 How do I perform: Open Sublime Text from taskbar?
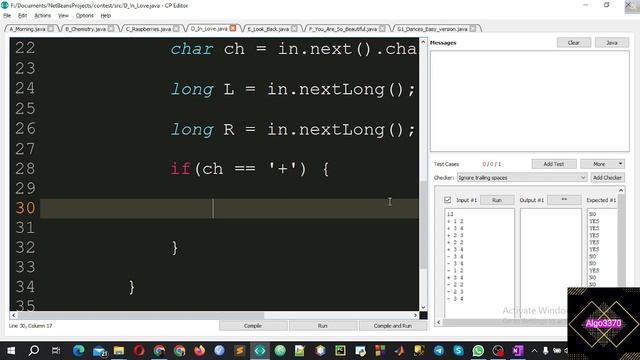240,351
